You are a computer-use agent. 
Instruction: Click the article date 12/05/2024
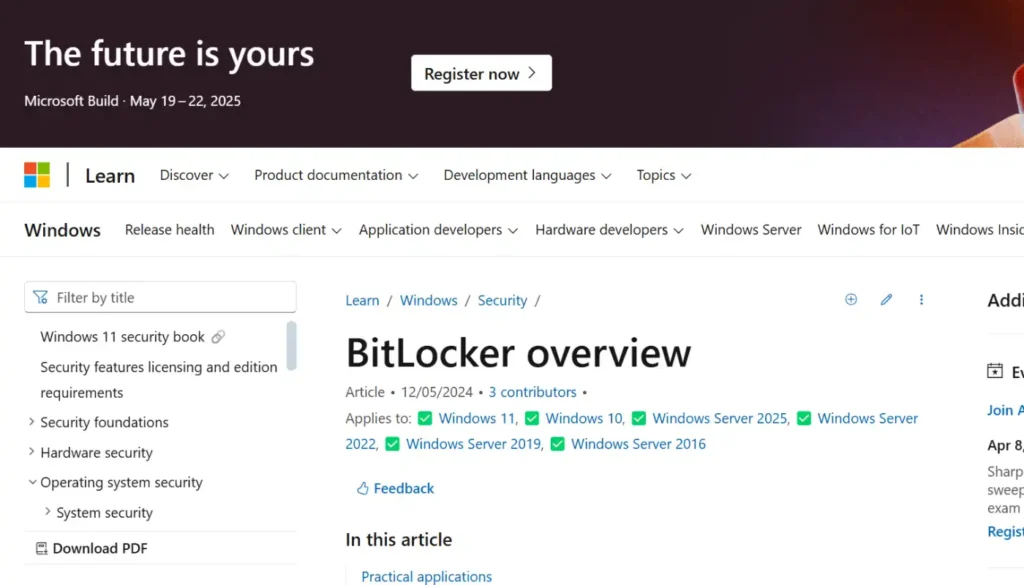436,392
